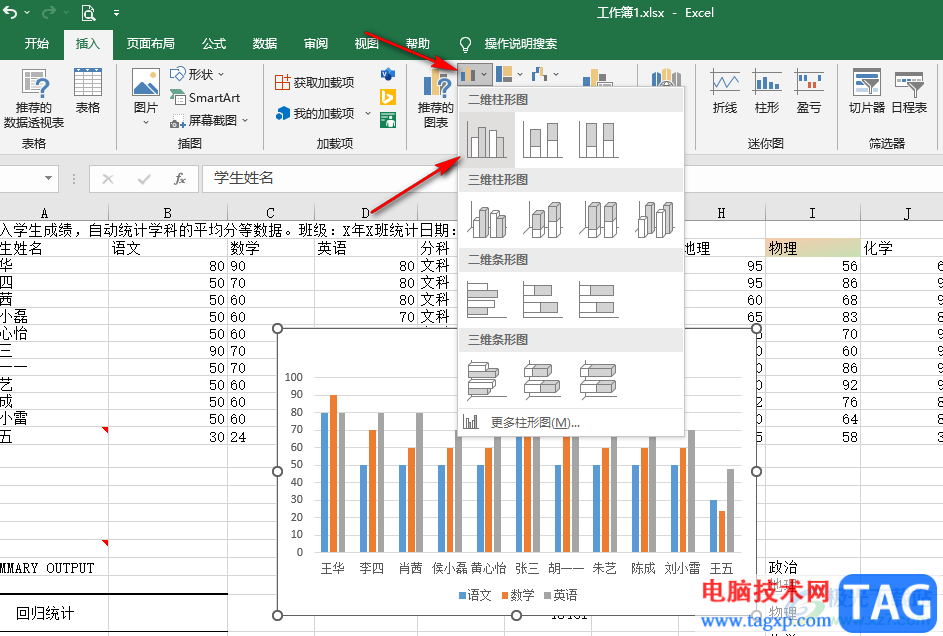
Task: Expand 我的加载项 dropdown arrow
Action: point(368,114)
